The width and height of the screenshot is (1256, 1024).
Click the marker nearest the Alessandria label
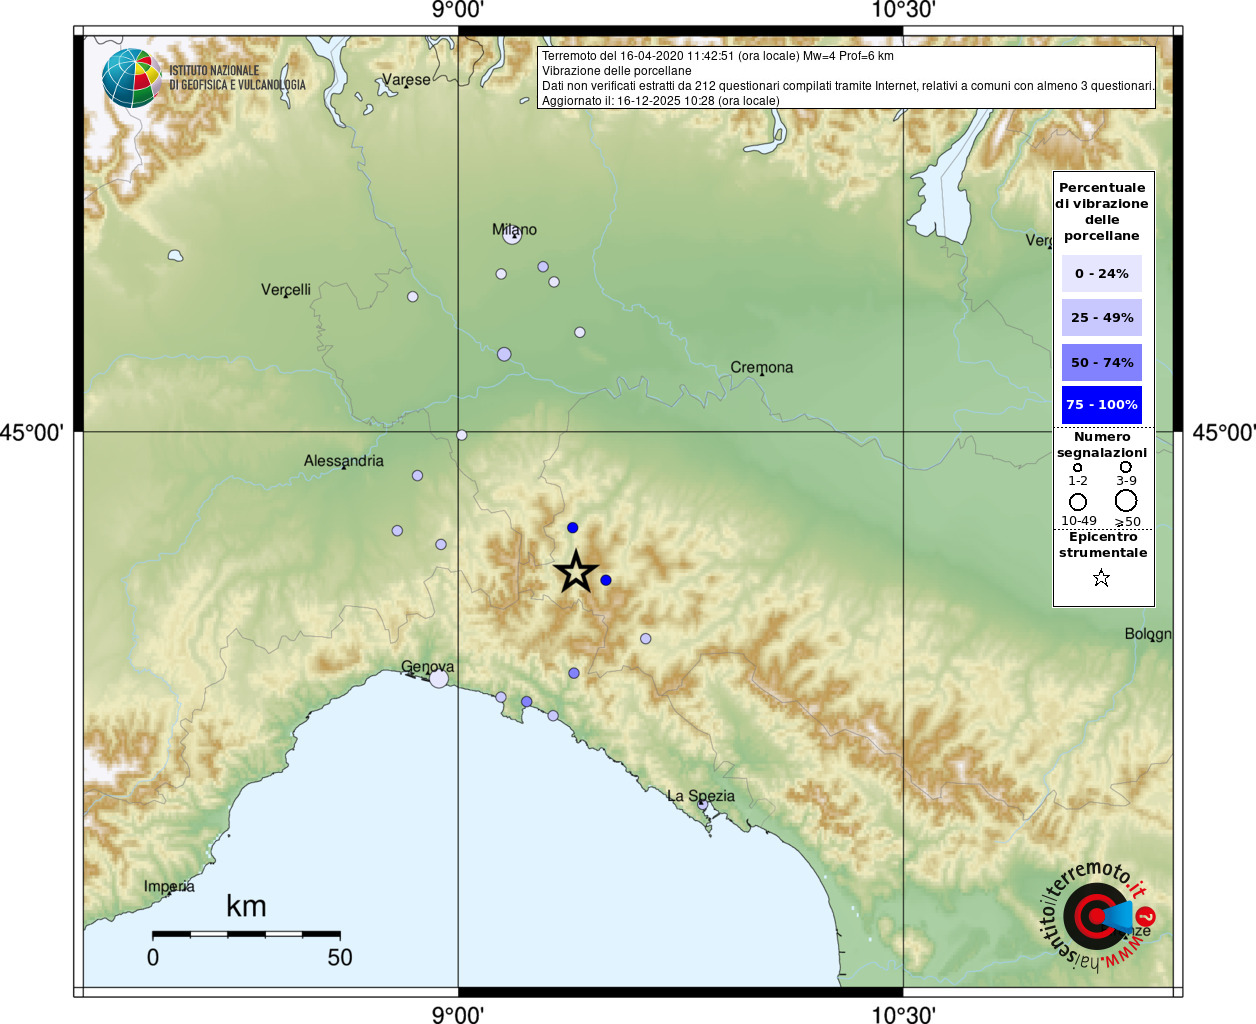point(418,476)
